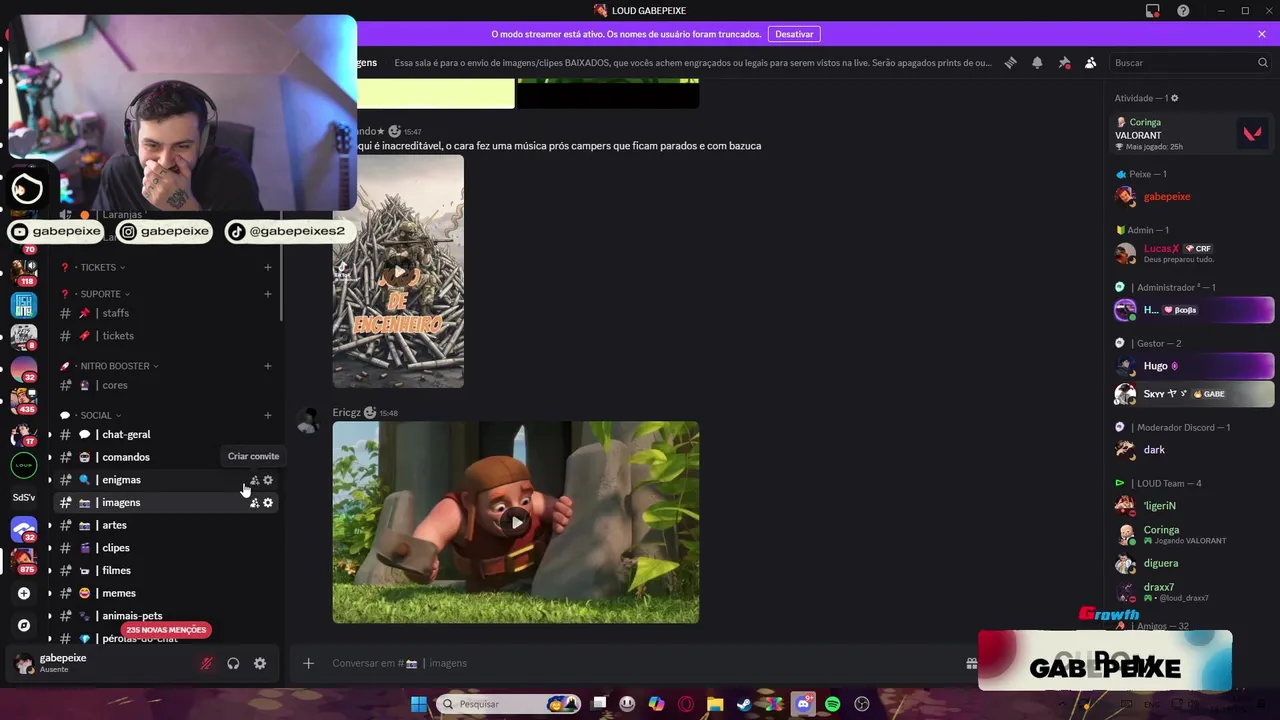Open gabepeixe member profile in list
Screen dimensions: 1280x720
pyautogui.click(x=1193, y=197)
